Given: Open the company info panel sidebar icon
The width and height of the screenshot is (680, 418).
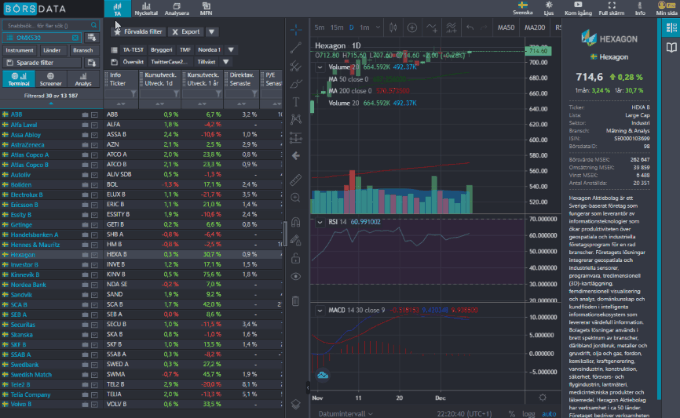Looking at the screenshot, I should pyautogui.click(x=671, y=28).
